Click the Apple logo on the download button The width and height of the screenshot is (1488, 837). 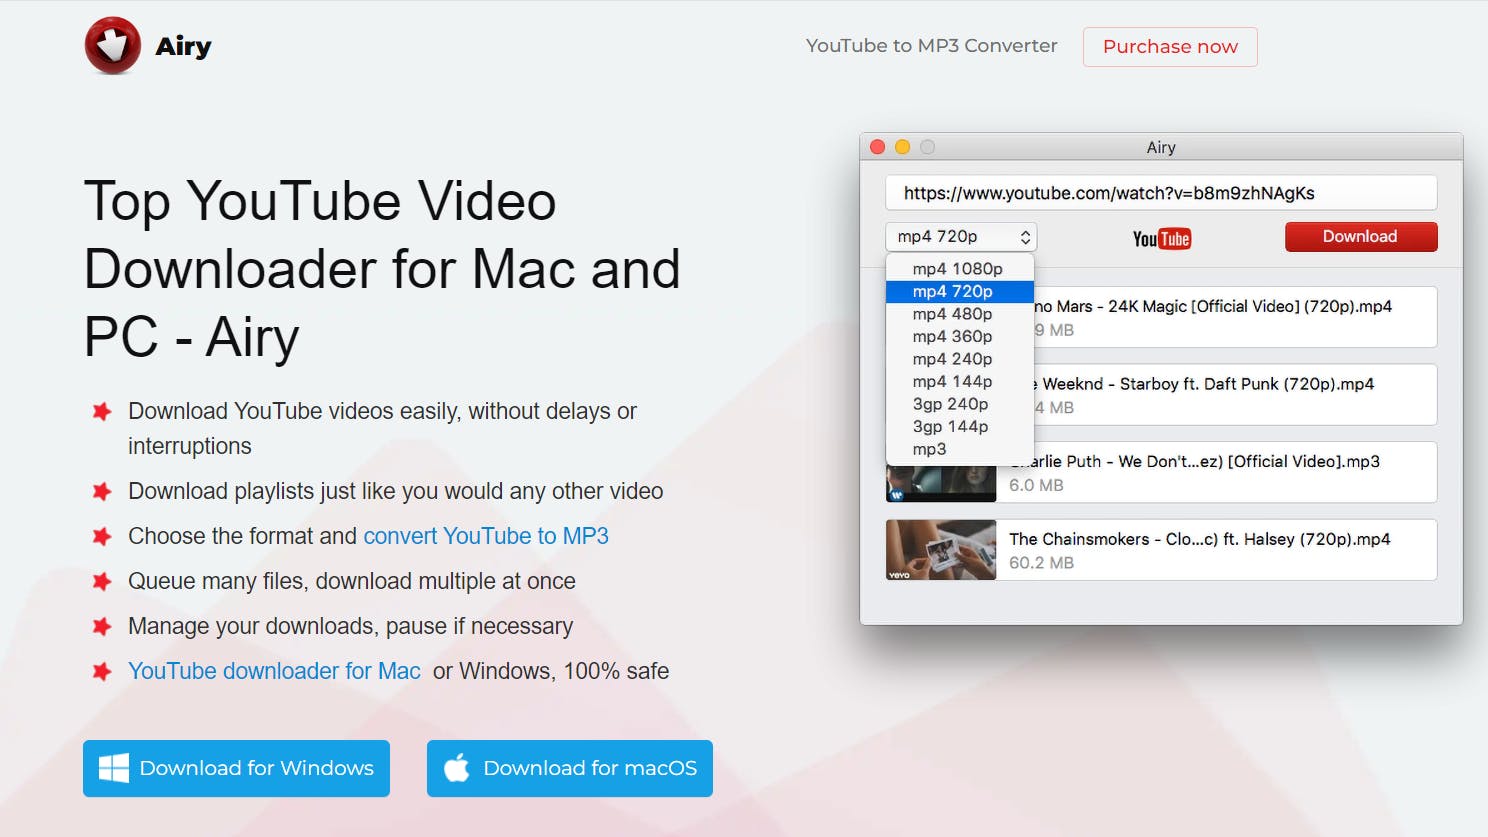(457, 767)
